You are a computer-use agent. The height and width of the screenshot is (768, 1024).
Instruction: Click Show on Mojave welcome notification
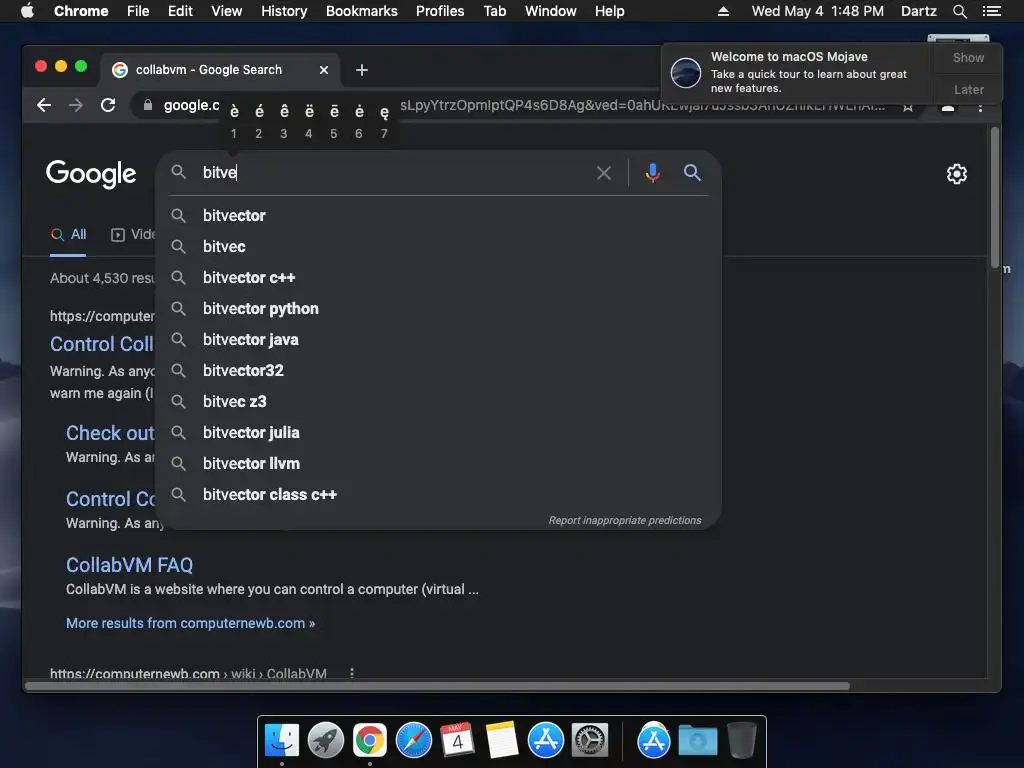point(968,57)
